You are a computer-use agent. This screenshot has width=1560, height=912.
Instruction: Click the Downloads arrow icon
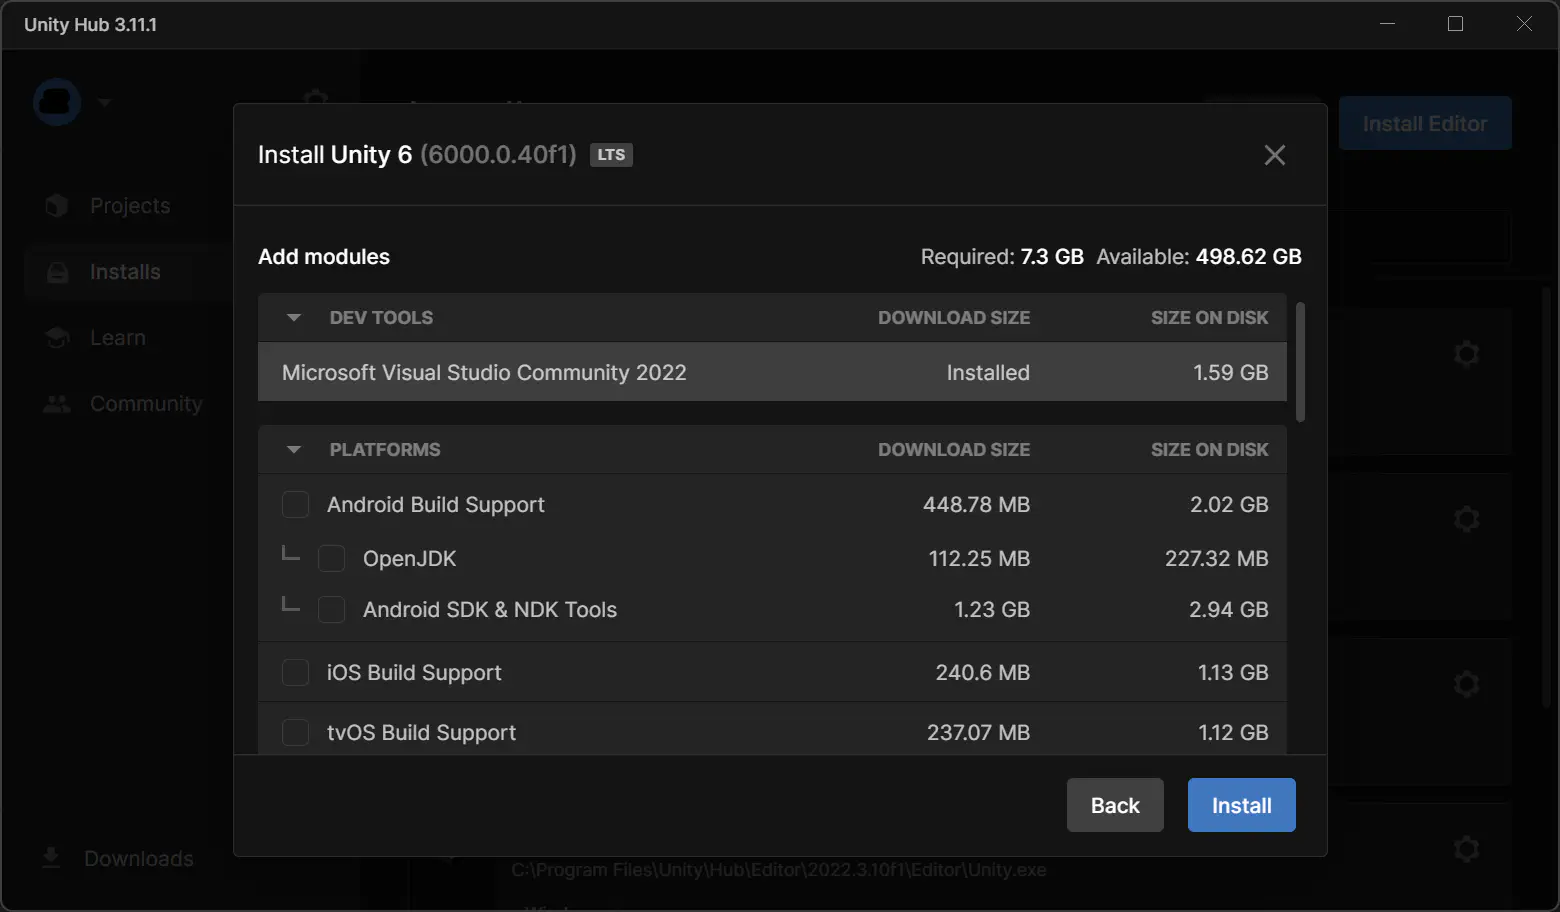(51, 858)
